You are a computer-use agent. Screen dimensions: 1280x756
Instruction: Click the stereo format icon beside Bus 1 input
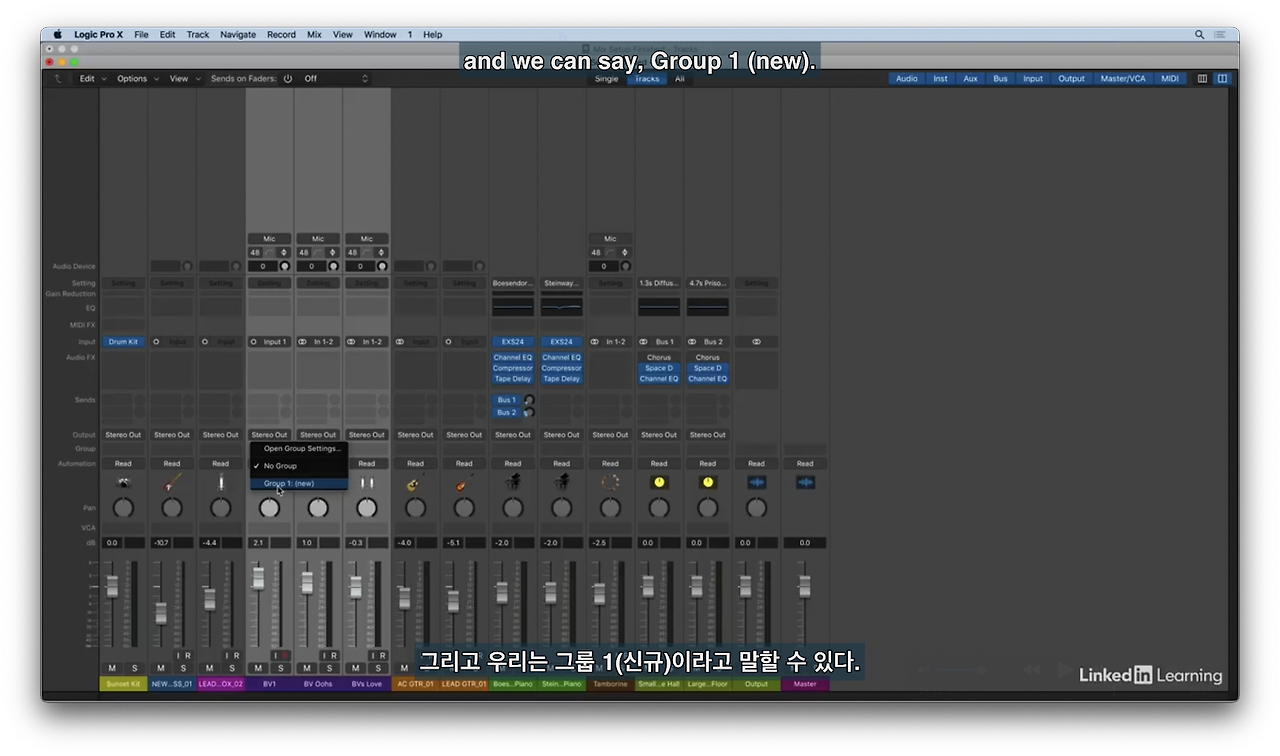click(645, 342)
